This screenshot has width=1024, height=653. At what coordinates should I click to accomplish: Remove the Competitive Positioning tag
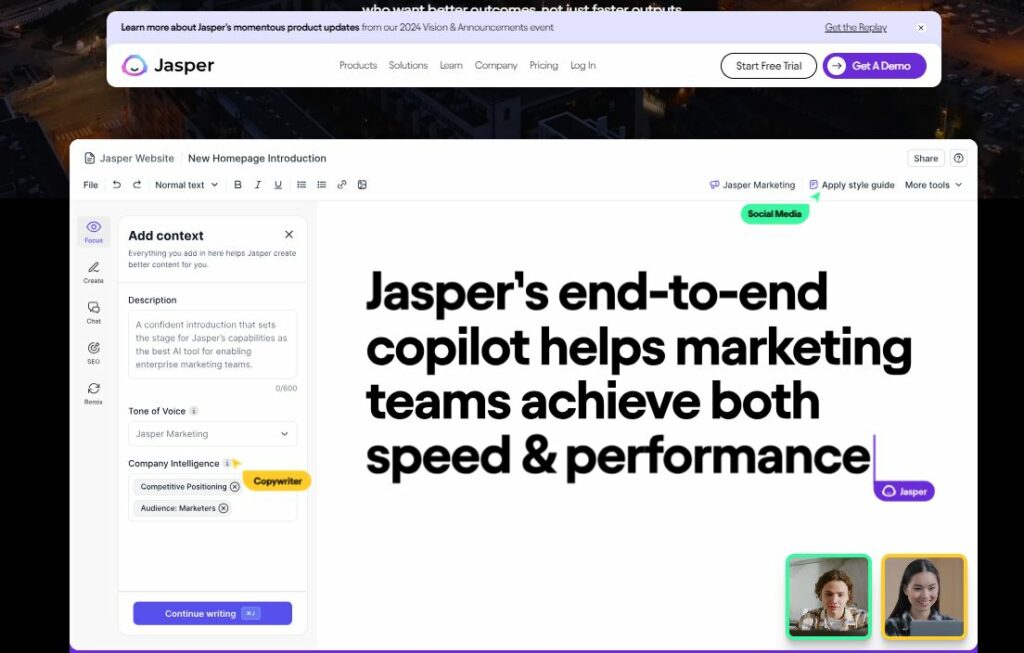point(235,486)
